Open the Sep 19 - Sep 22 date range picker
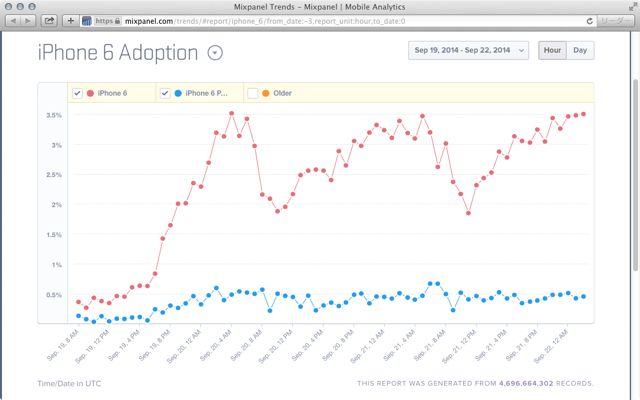640x400 pixels. tap(468, 50)
